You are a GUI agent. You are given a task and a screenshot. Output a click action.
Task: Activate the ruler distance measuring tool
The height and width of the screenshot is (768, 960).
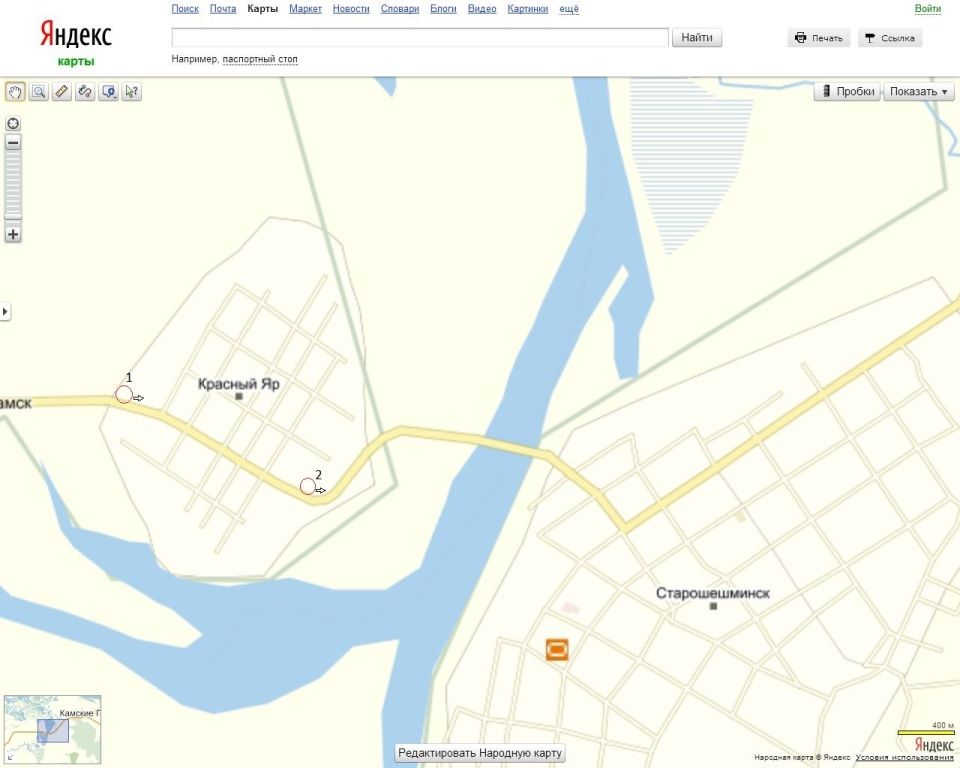click(61, 92)
